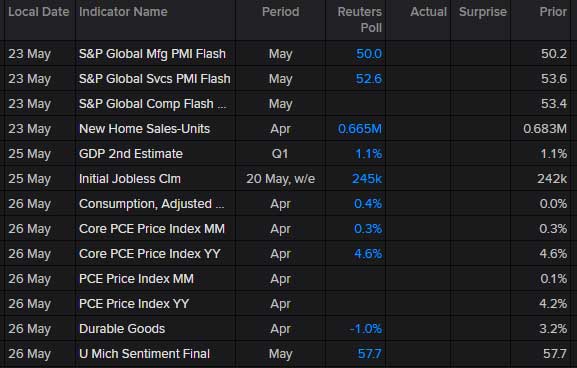Click the 0.1% prior value
The height and width of the screenshot is (368, 577).
click(553, 279)
